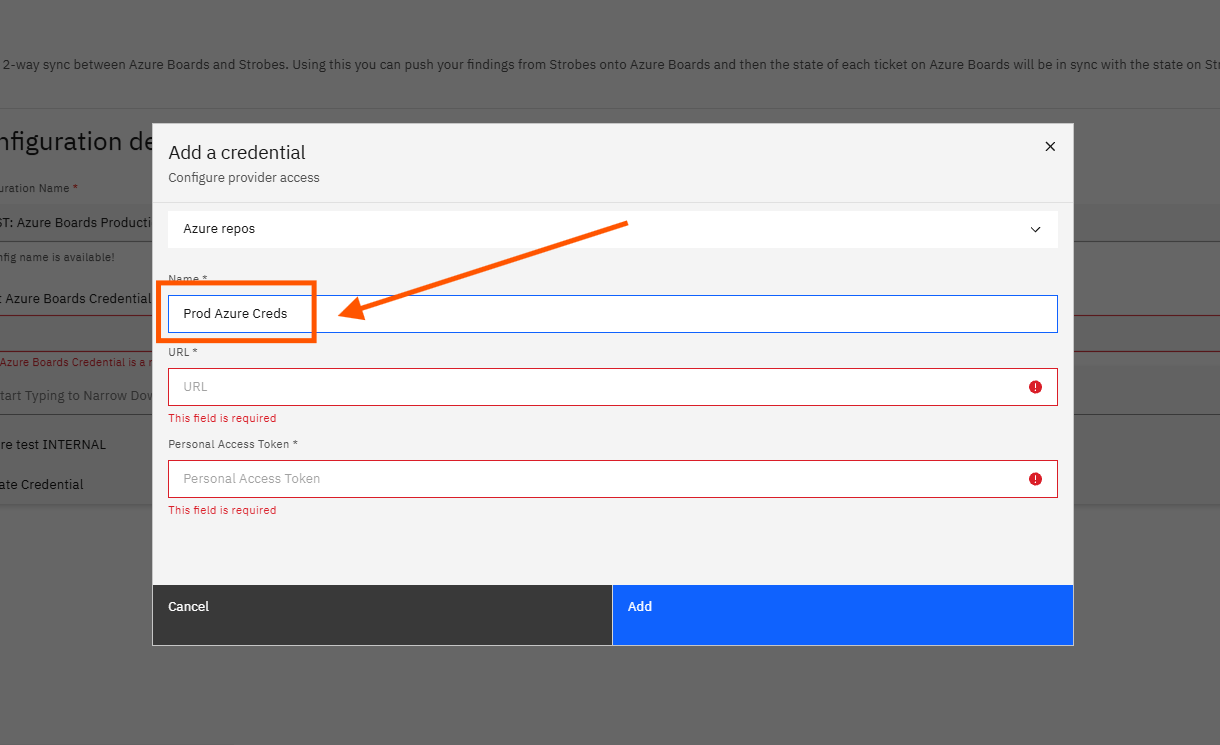1220x745 pixels.
Task: Click the Configure provider access subtitle
Action: tap(244, 178)
